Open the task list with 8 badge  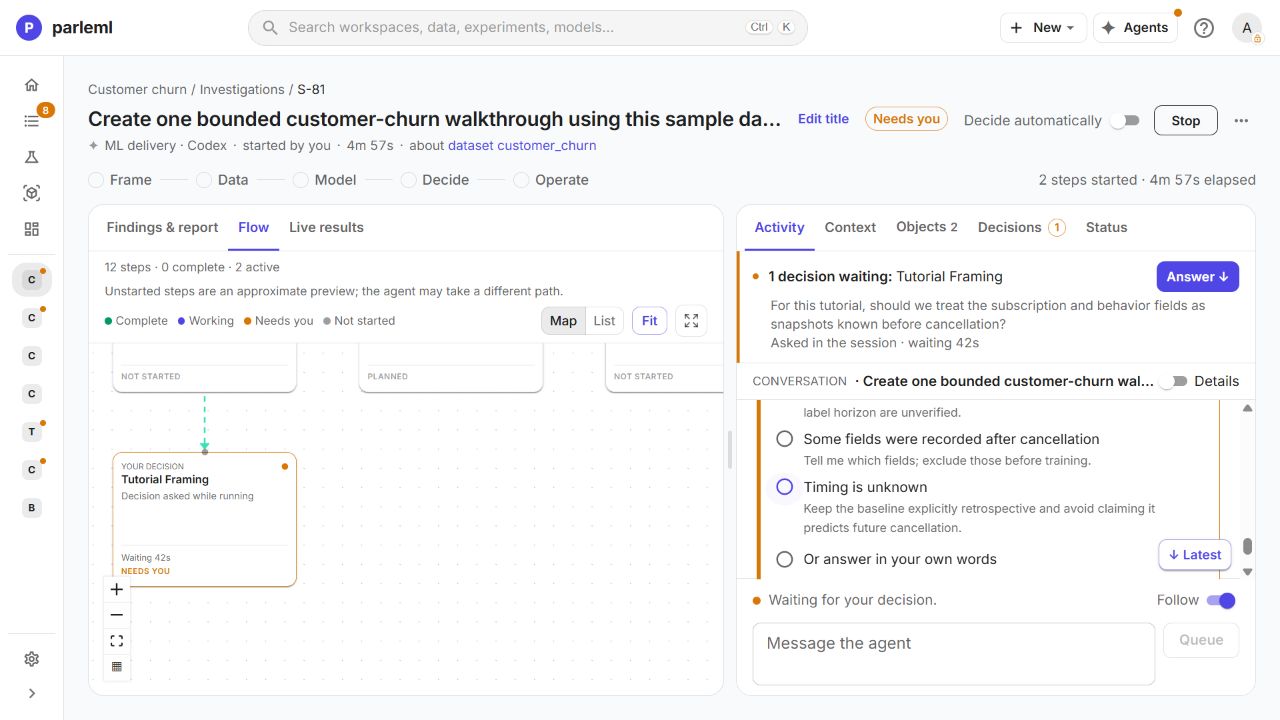pyautogui.click(x=32, y=121)
